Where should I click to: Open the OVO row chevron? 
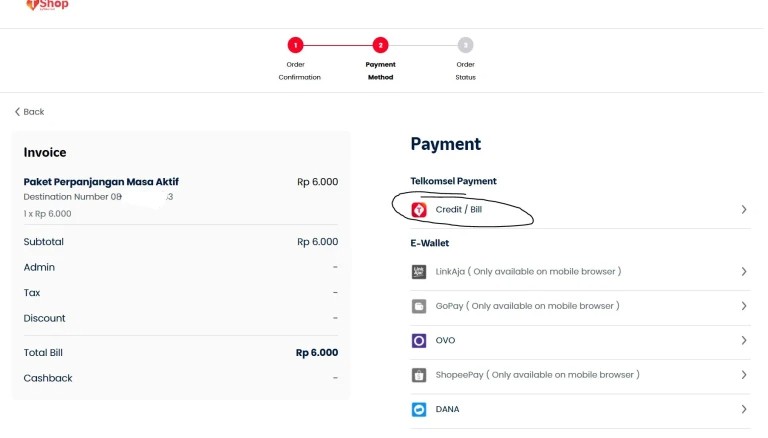[744, 341]
